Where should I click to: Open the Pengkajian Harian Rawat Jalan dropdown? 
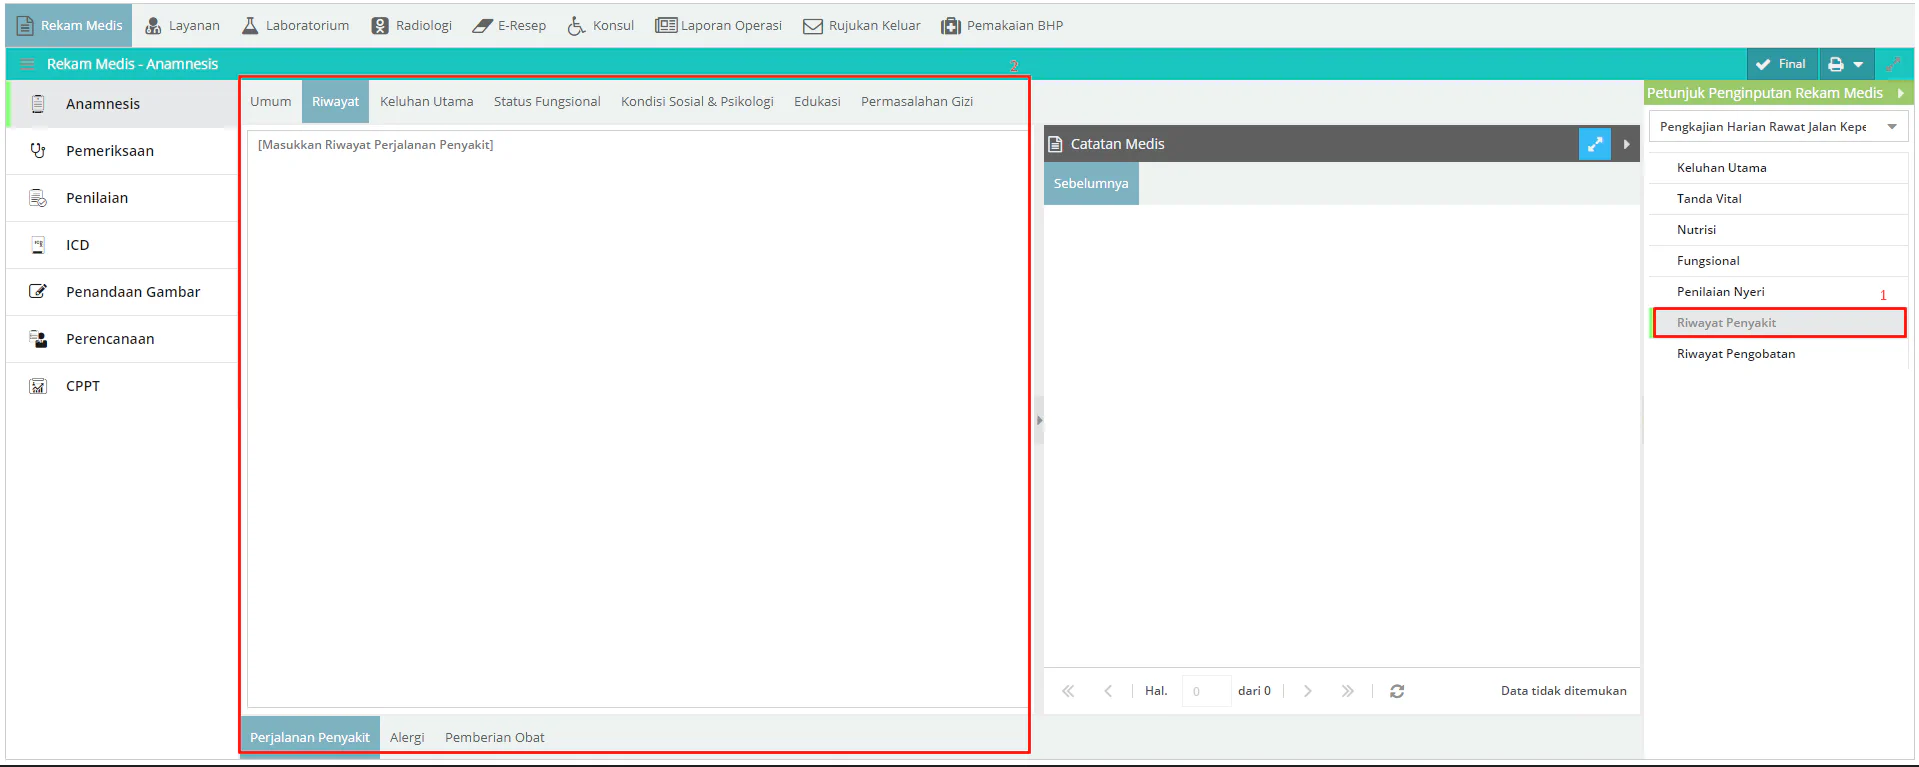(x=1892, y=127)
